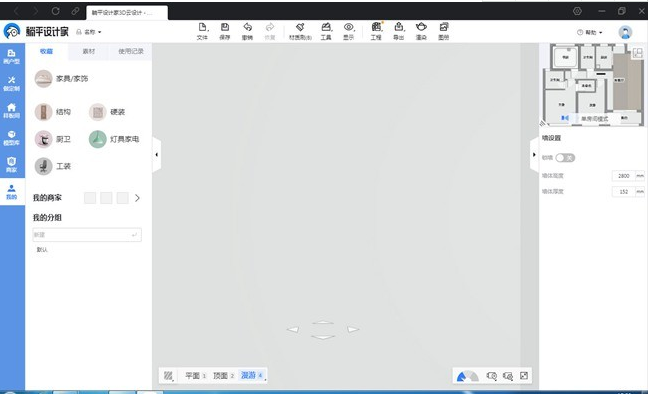655x394 pixels.
Task: Open the Render (渲染) teapot icon
Action: pos(421,28)
